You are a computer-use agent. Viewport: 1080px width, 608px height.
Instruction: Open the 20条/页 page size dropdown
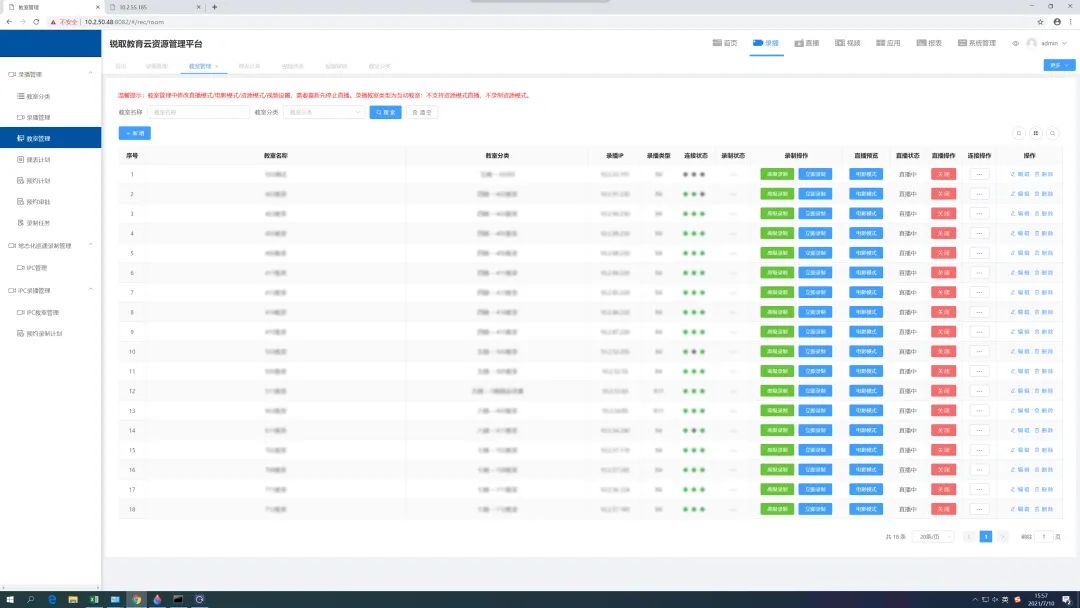point(936,537)
